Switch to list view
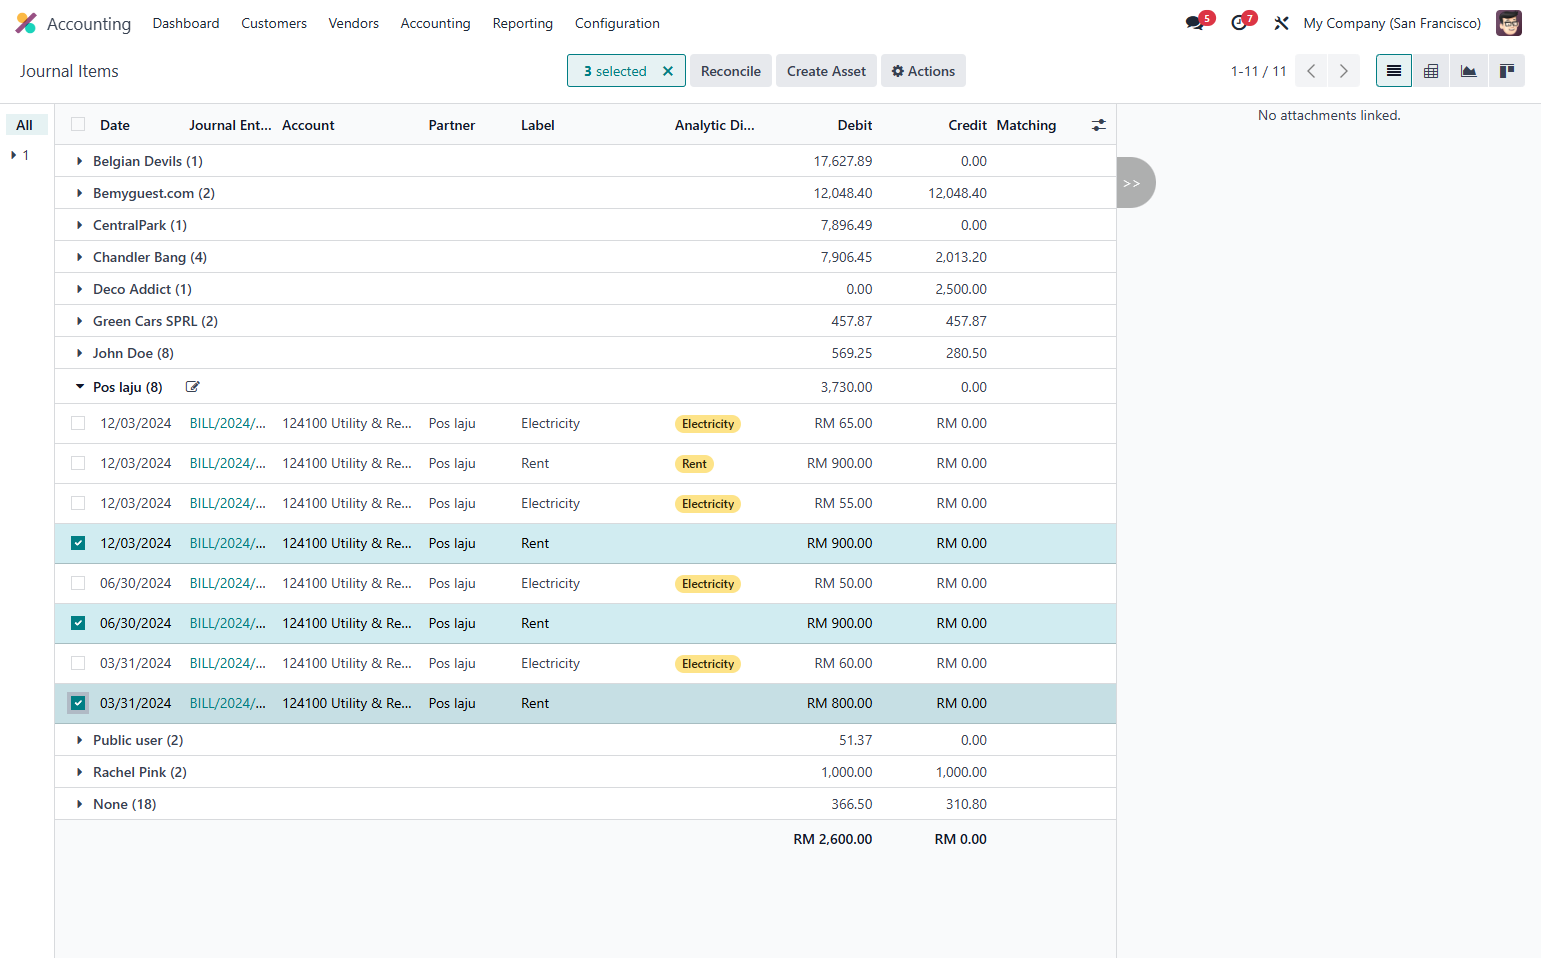The width and height of the screenshot is (1541, 958). [1394, 71]
